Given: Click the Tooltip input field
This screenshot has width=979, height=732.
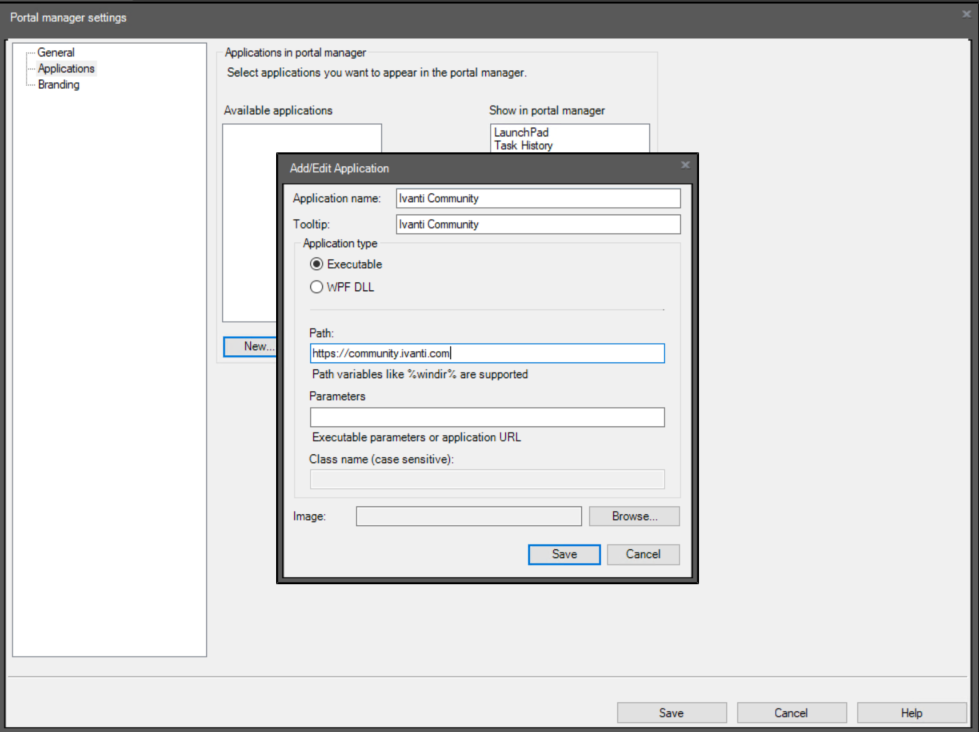Looking at the screenshot, I should [537, 224].
